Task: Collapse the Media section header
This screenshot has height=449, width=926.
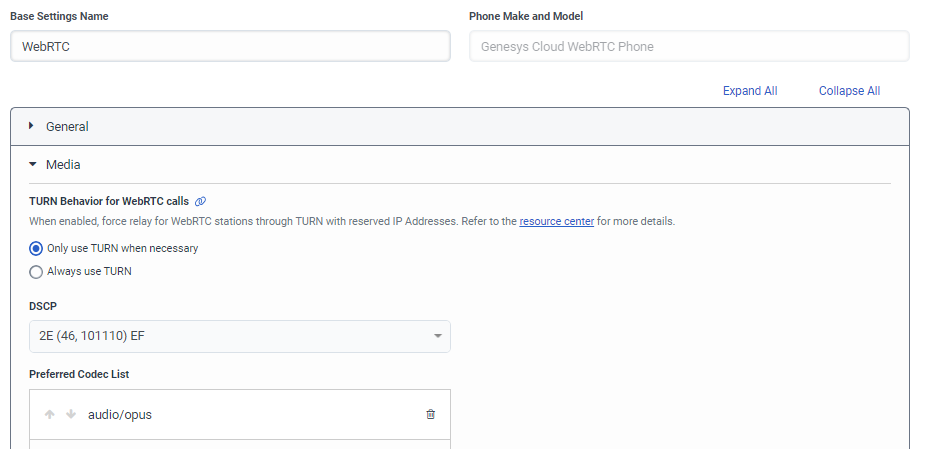Action: (x=63, y=164)
